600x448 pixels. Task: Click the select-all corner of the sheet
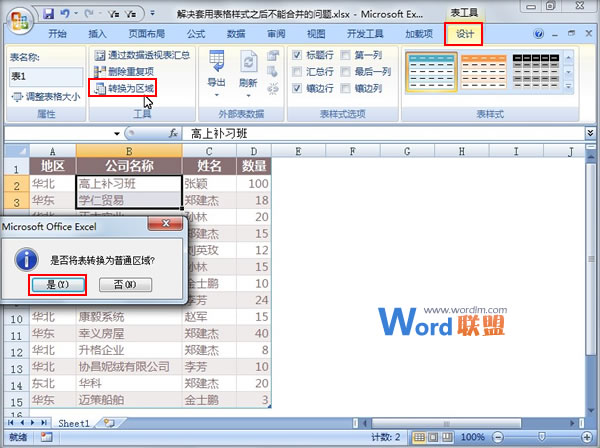pyautogui.click(x=17, y=151)
